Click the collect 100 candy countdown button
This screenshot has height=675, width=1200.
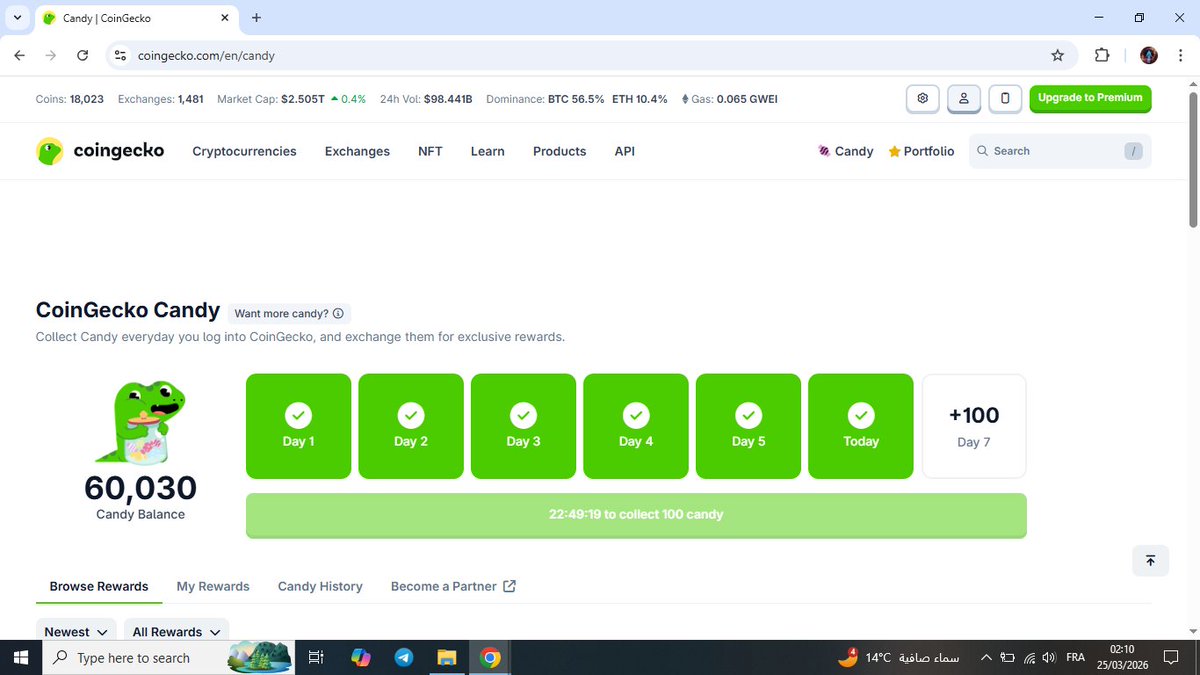(636, 515)
